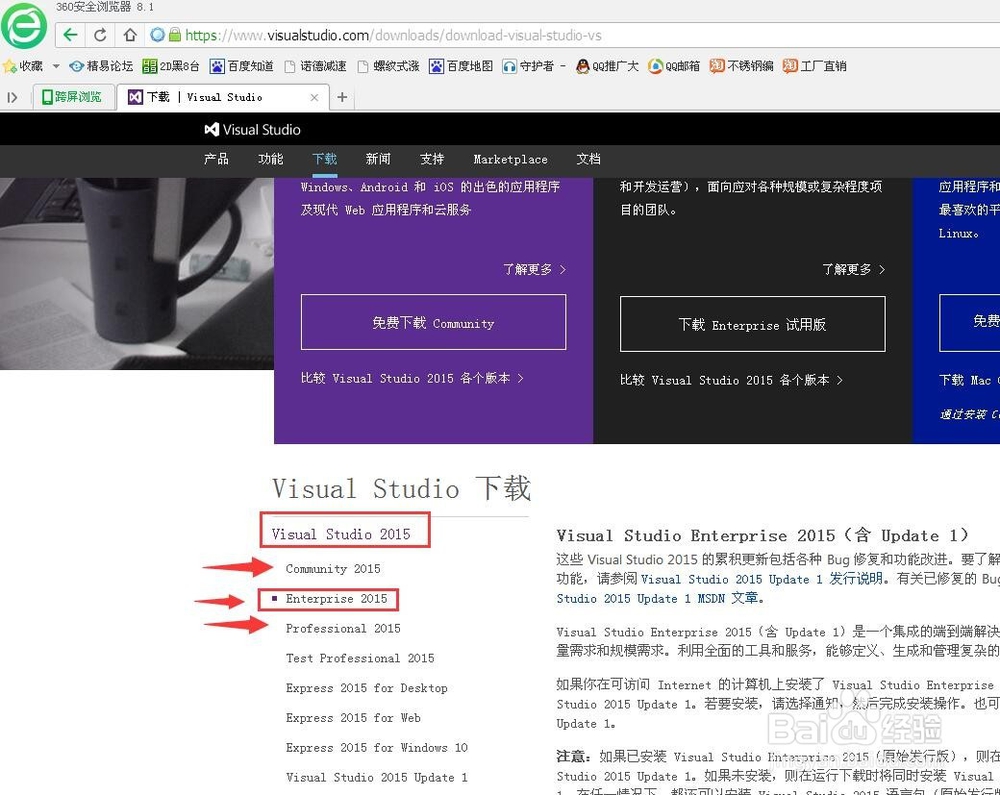Click the browser home icon
Viewport: 1000px width, 795px height.
(x=131, y=34)
